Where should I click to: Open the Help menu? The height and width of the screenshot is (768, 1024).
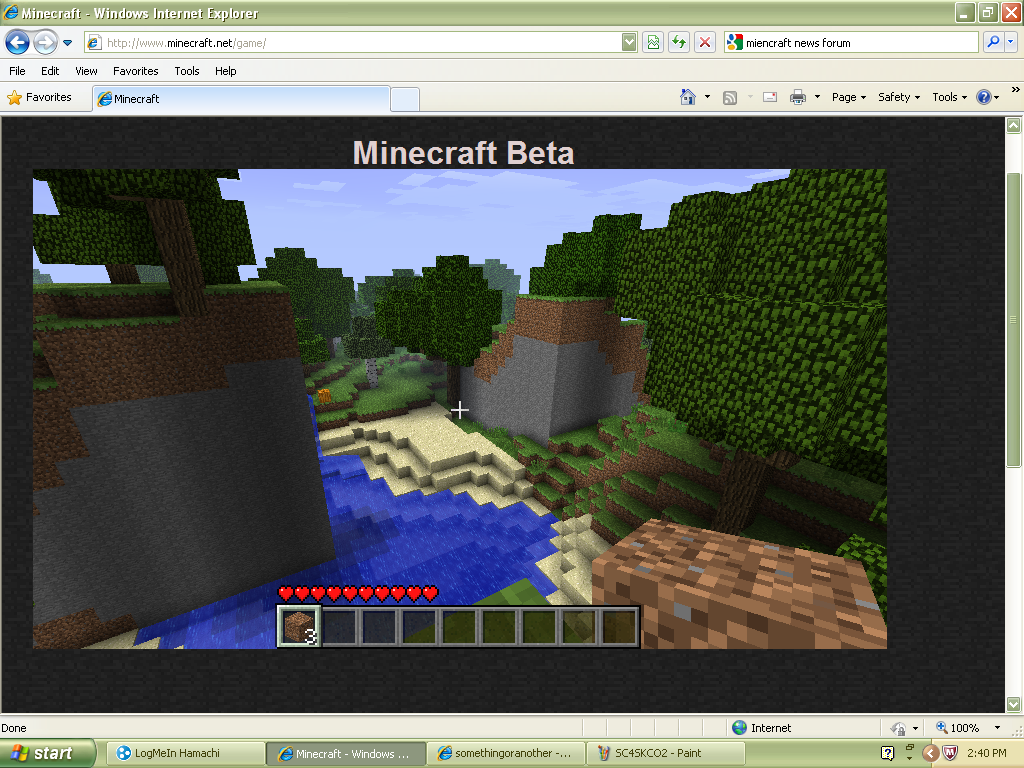[x=226, y=71]
